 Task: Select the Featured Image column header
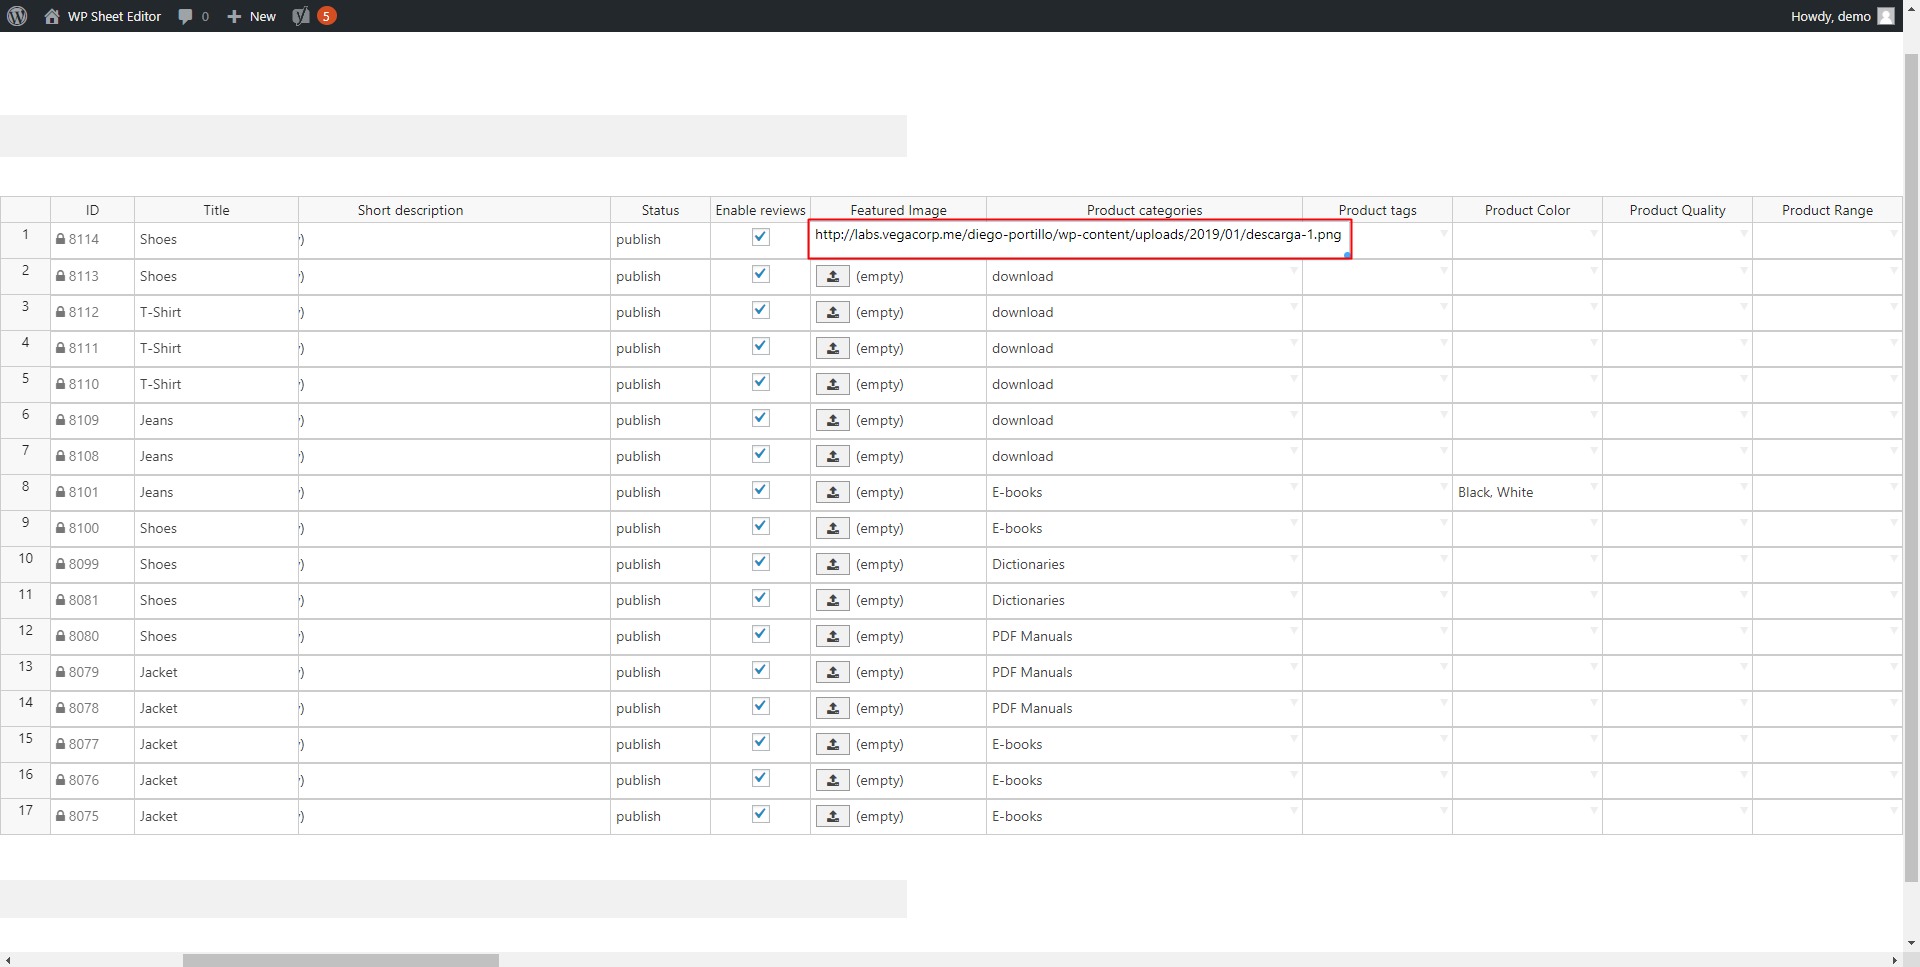[898, 210]
